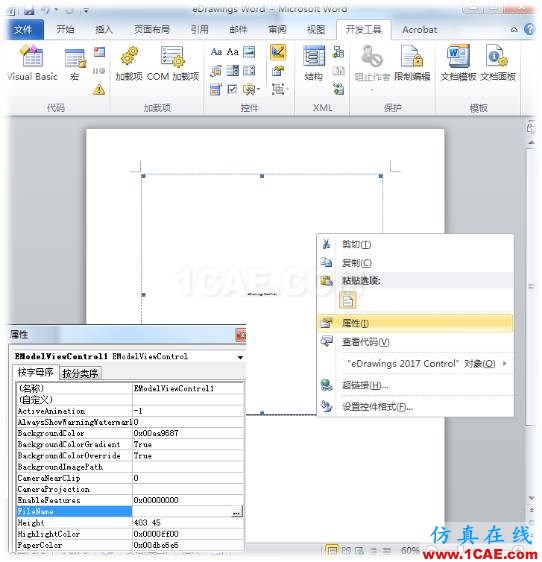Open the 文件 tab
This screenshot has height=562, width=542.
coord(24,29)
